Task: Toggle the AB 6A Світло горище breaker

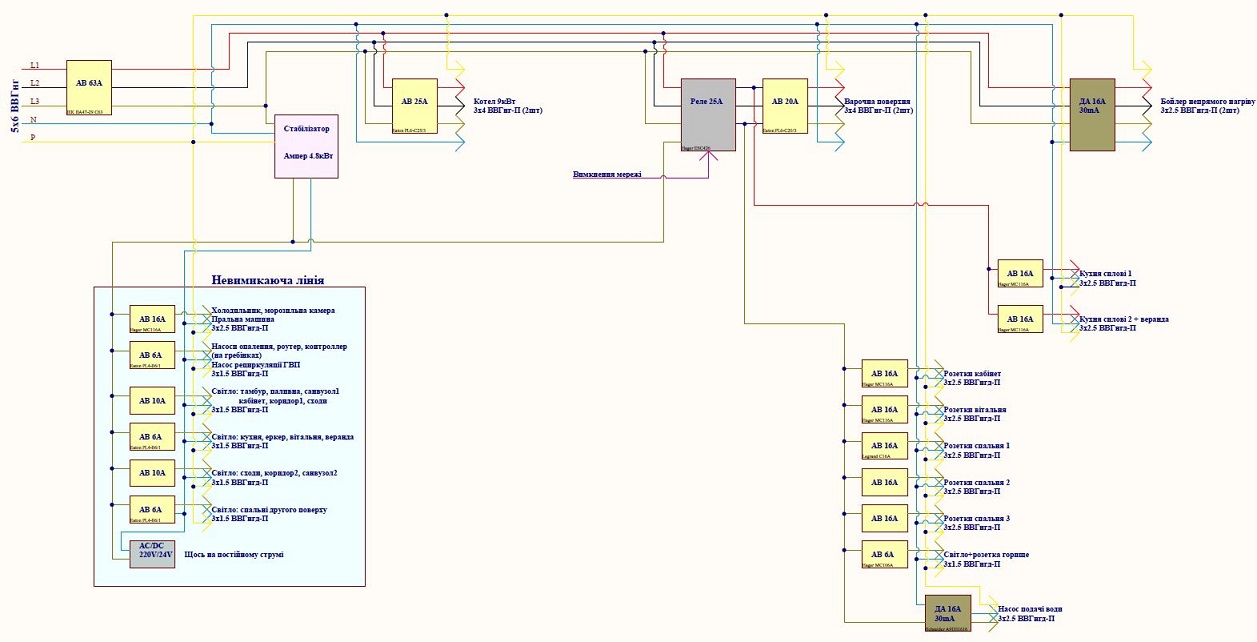Action: 884,553
